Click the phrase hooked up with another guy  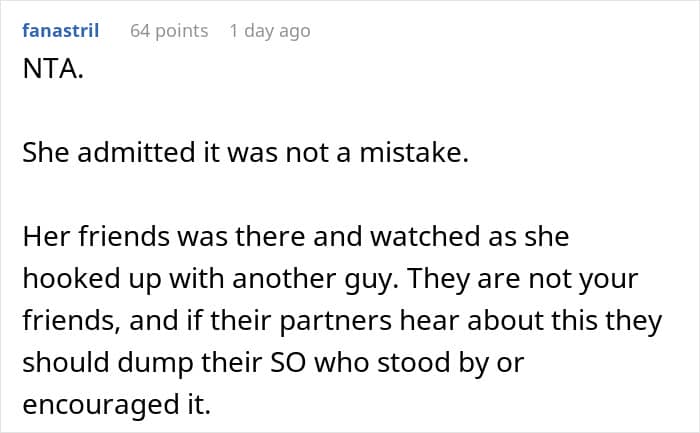click(x=210, y=279)
